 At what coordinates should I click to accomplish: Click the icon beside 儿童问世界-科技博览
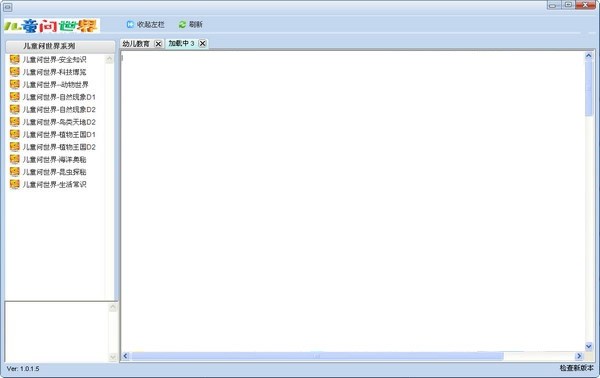click(x=15, y=72)
